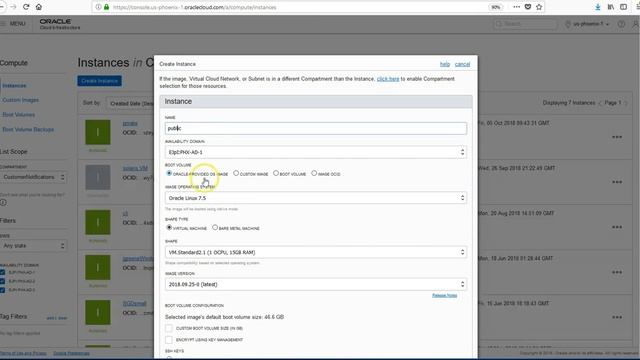Open the Compartment selector dropdown

pos(33,177)
